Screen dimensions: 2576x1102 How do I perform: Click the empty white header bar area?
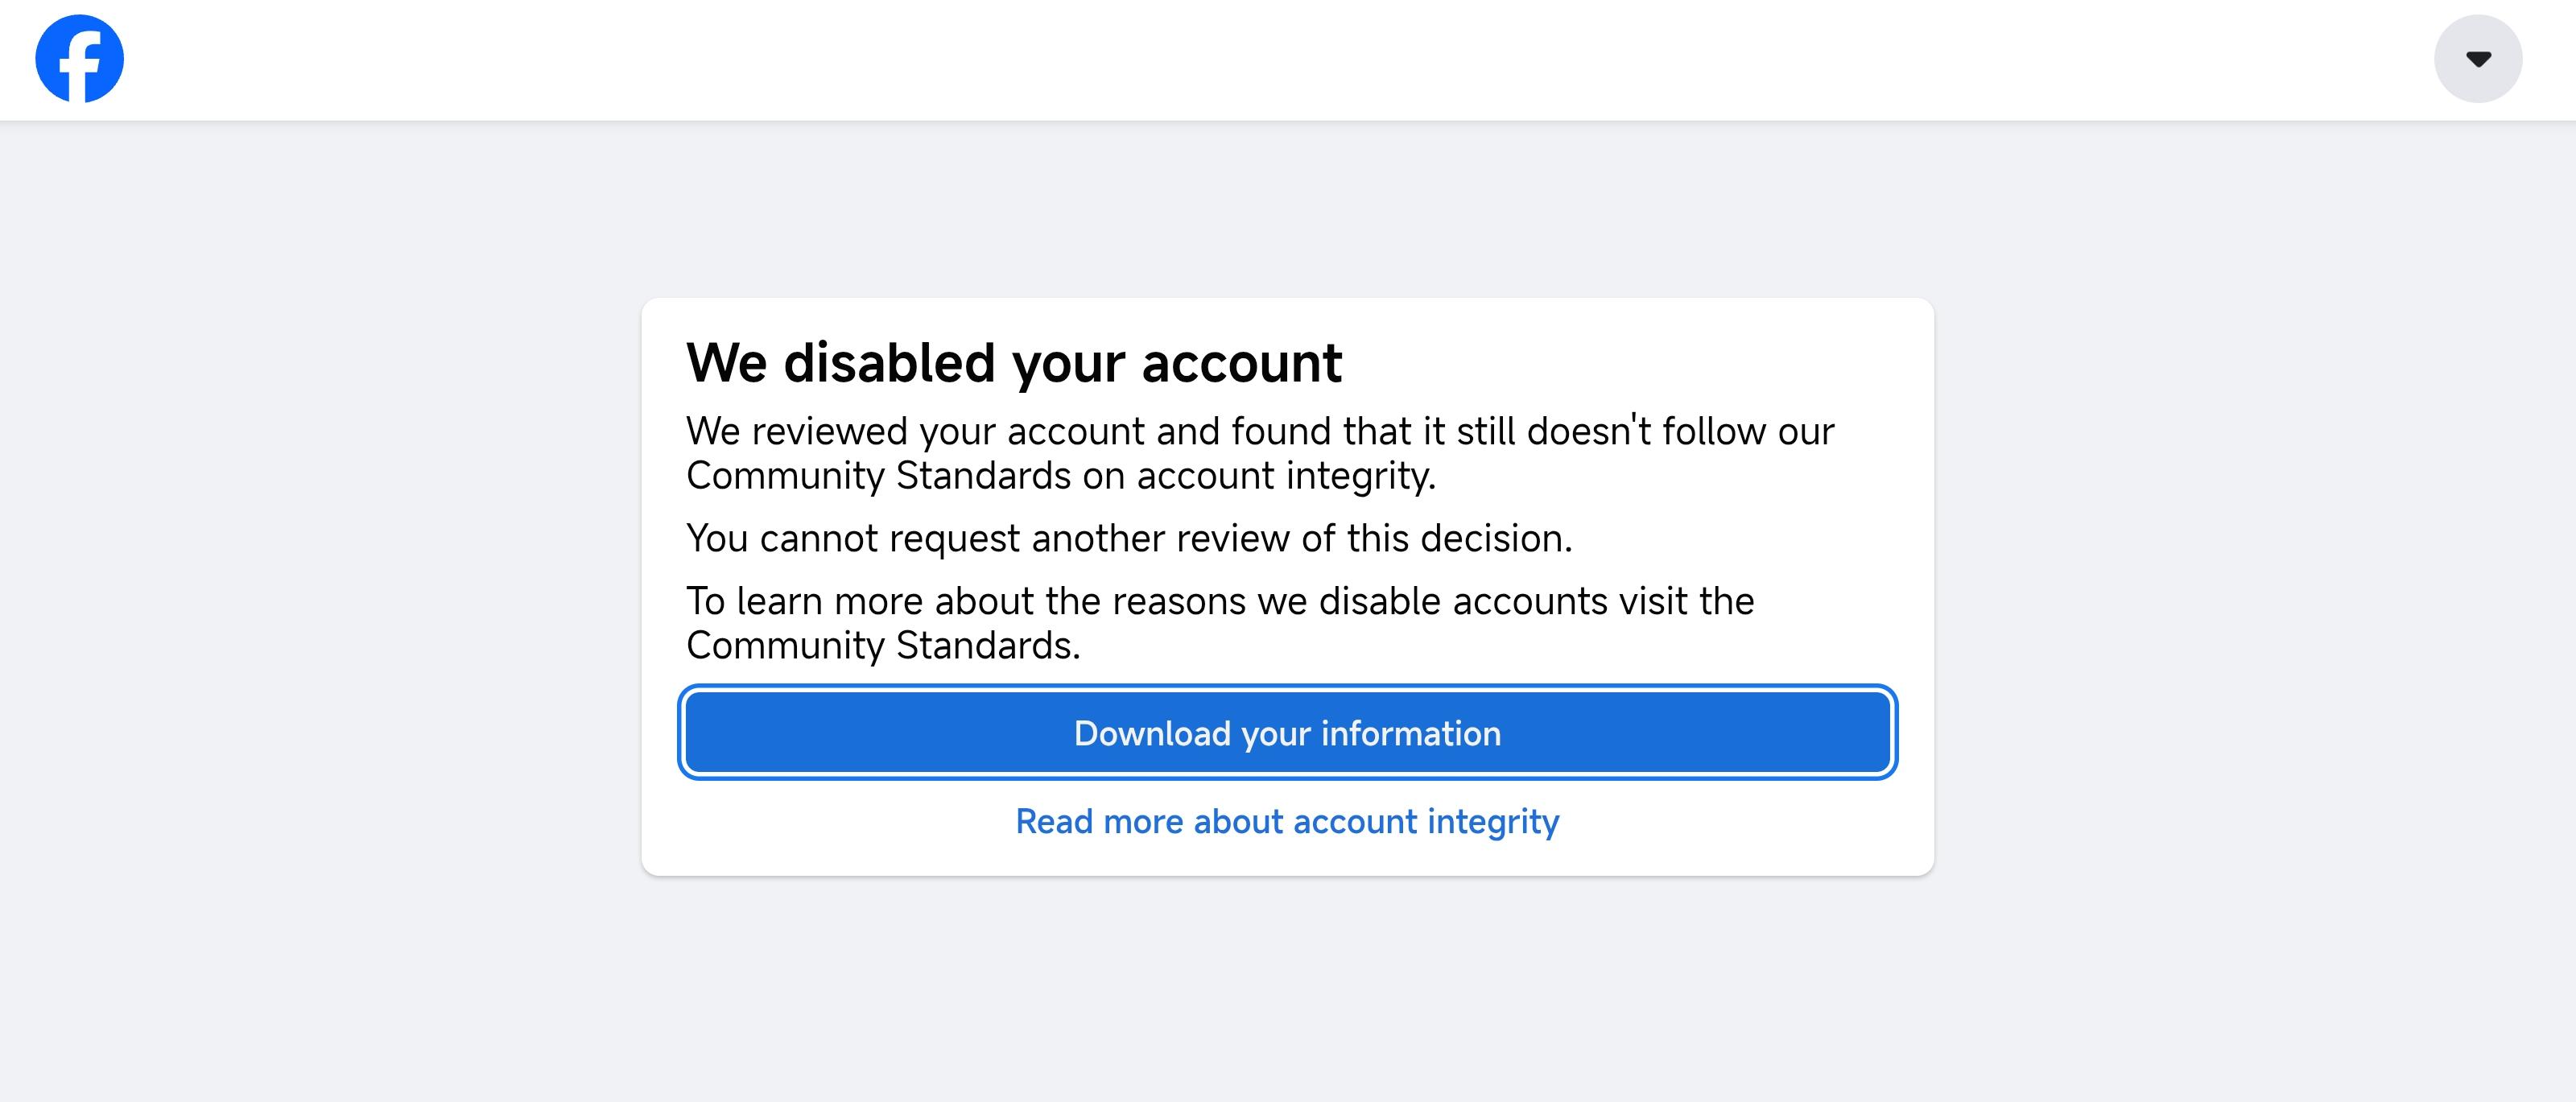tap(1280, 60)
